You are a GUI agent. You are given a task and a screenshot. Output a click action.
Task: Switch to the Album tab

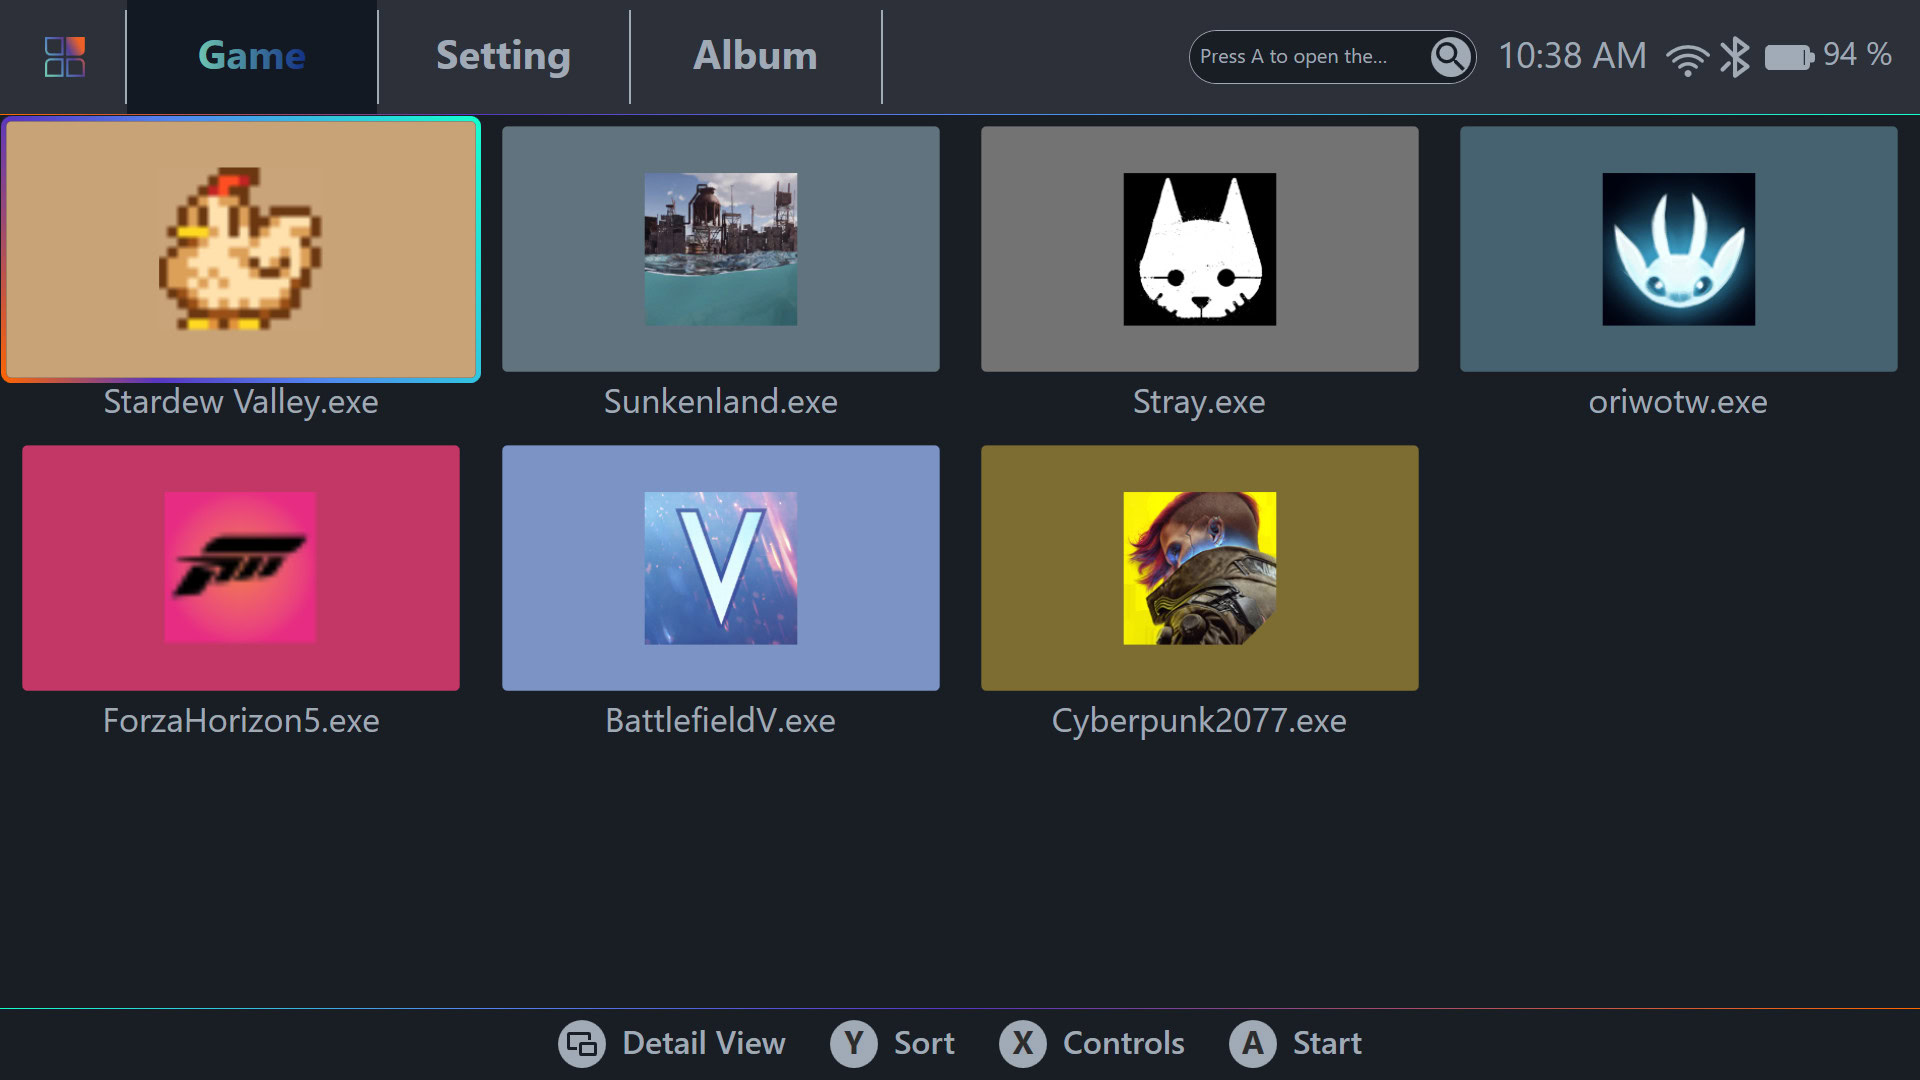point(754,55)
